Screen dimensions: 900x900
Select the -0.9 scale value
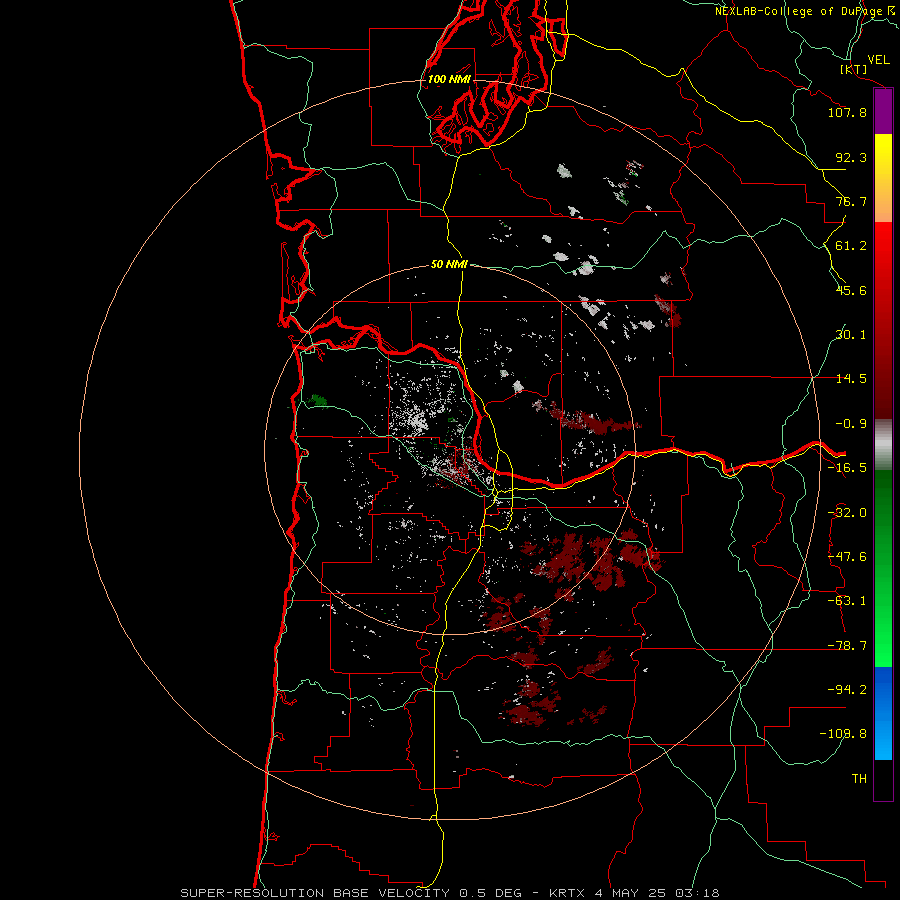point(851,424)
